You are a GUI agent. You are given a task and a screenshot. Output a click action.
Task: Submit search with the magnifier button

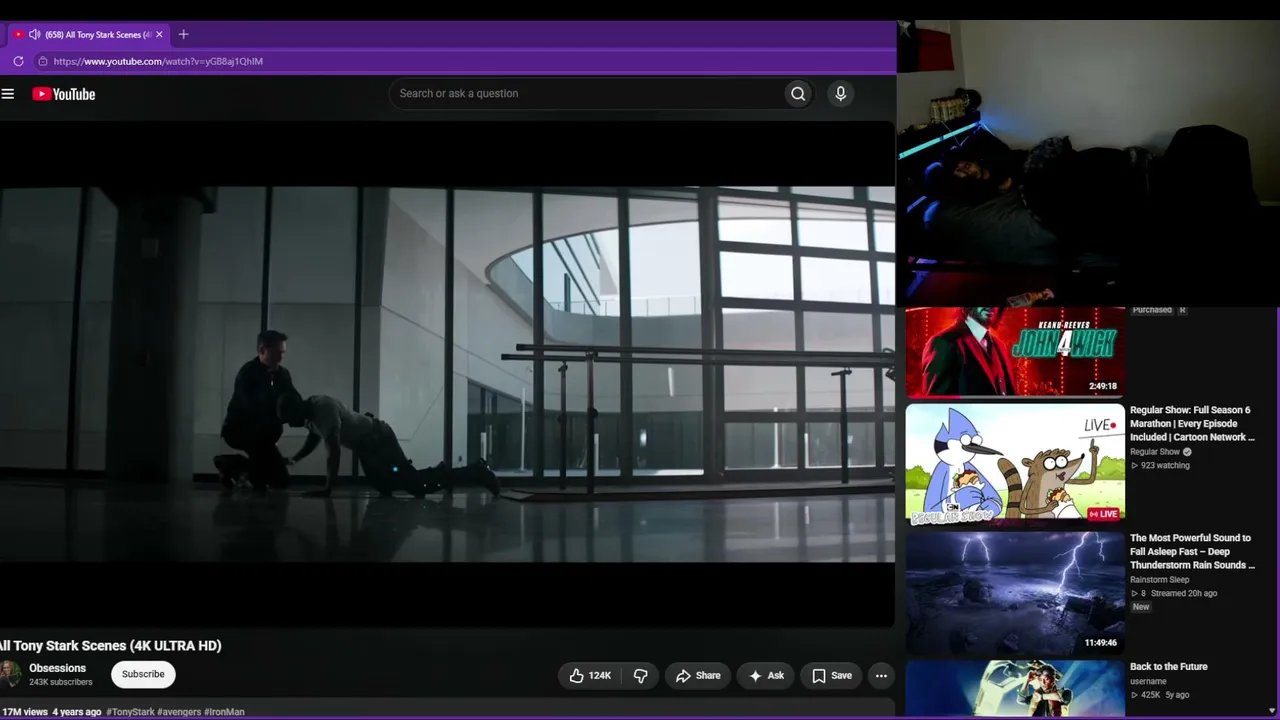click(x=798, y=94)
